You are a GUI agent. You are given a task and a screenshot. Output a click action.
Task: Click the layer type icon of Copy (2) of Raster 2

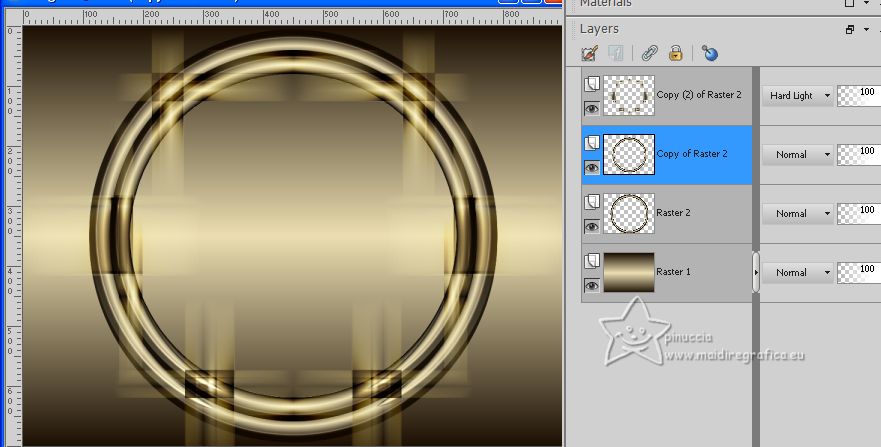(592, 84)
